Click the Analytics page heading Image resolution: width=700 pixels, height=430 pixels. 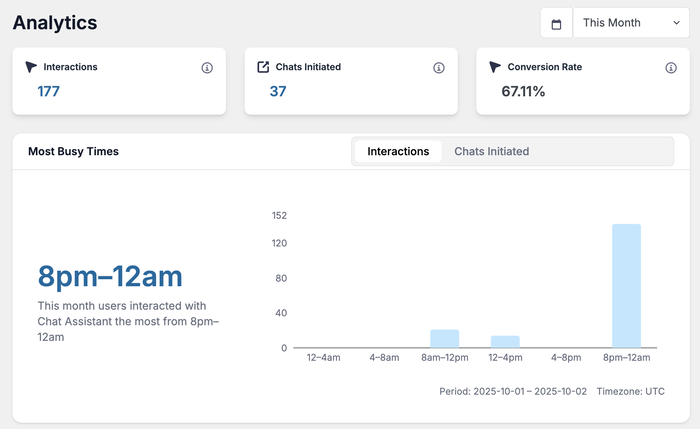55,22
